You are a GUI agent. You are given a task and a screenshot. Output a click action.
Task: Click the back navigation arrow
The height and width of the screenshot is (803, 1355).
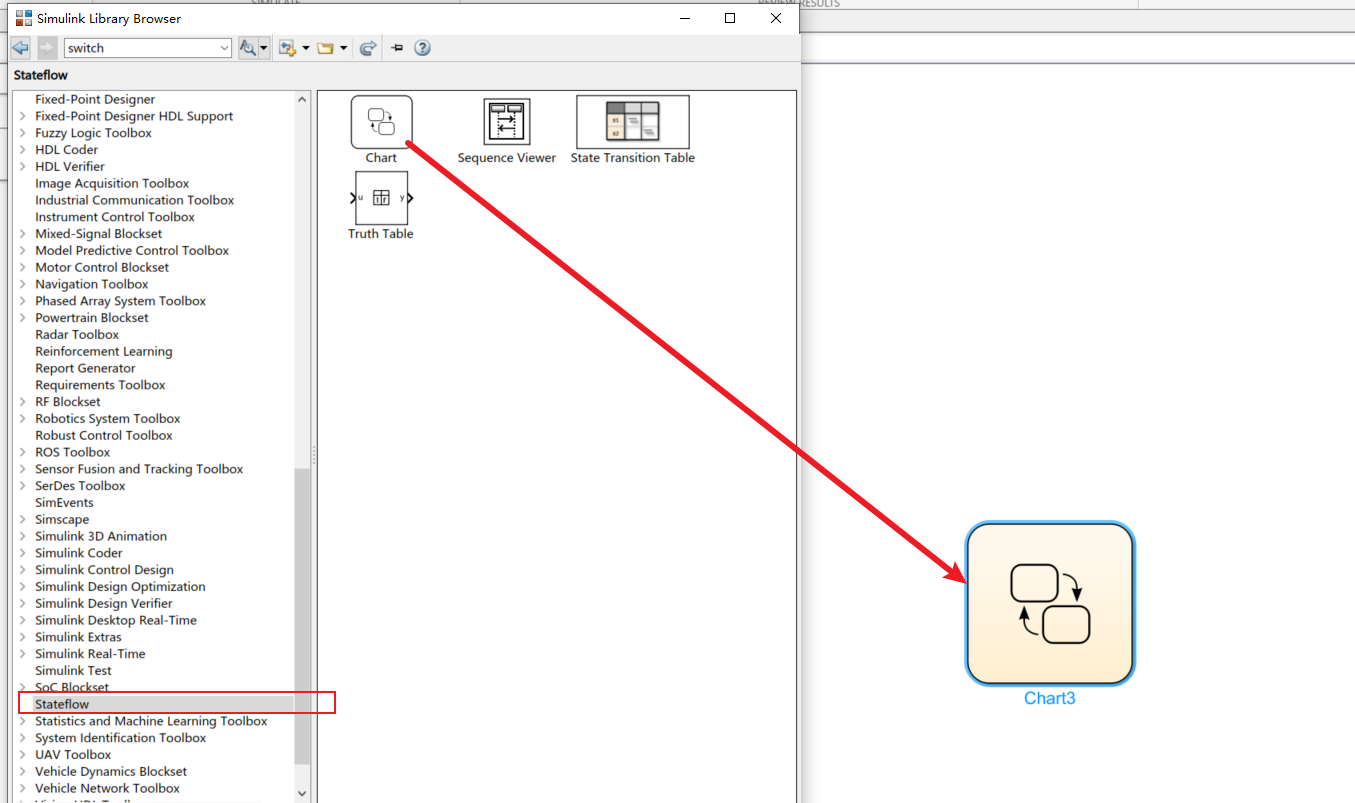(21, 48)
